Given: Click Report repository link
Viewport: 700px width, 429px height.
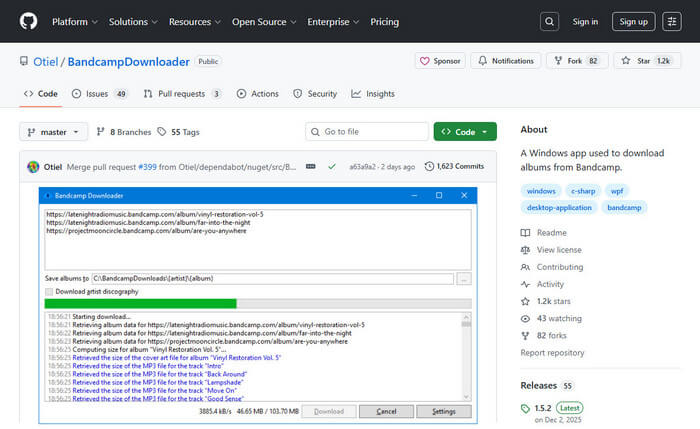Looking at the screenshot, I should point(552,353).
